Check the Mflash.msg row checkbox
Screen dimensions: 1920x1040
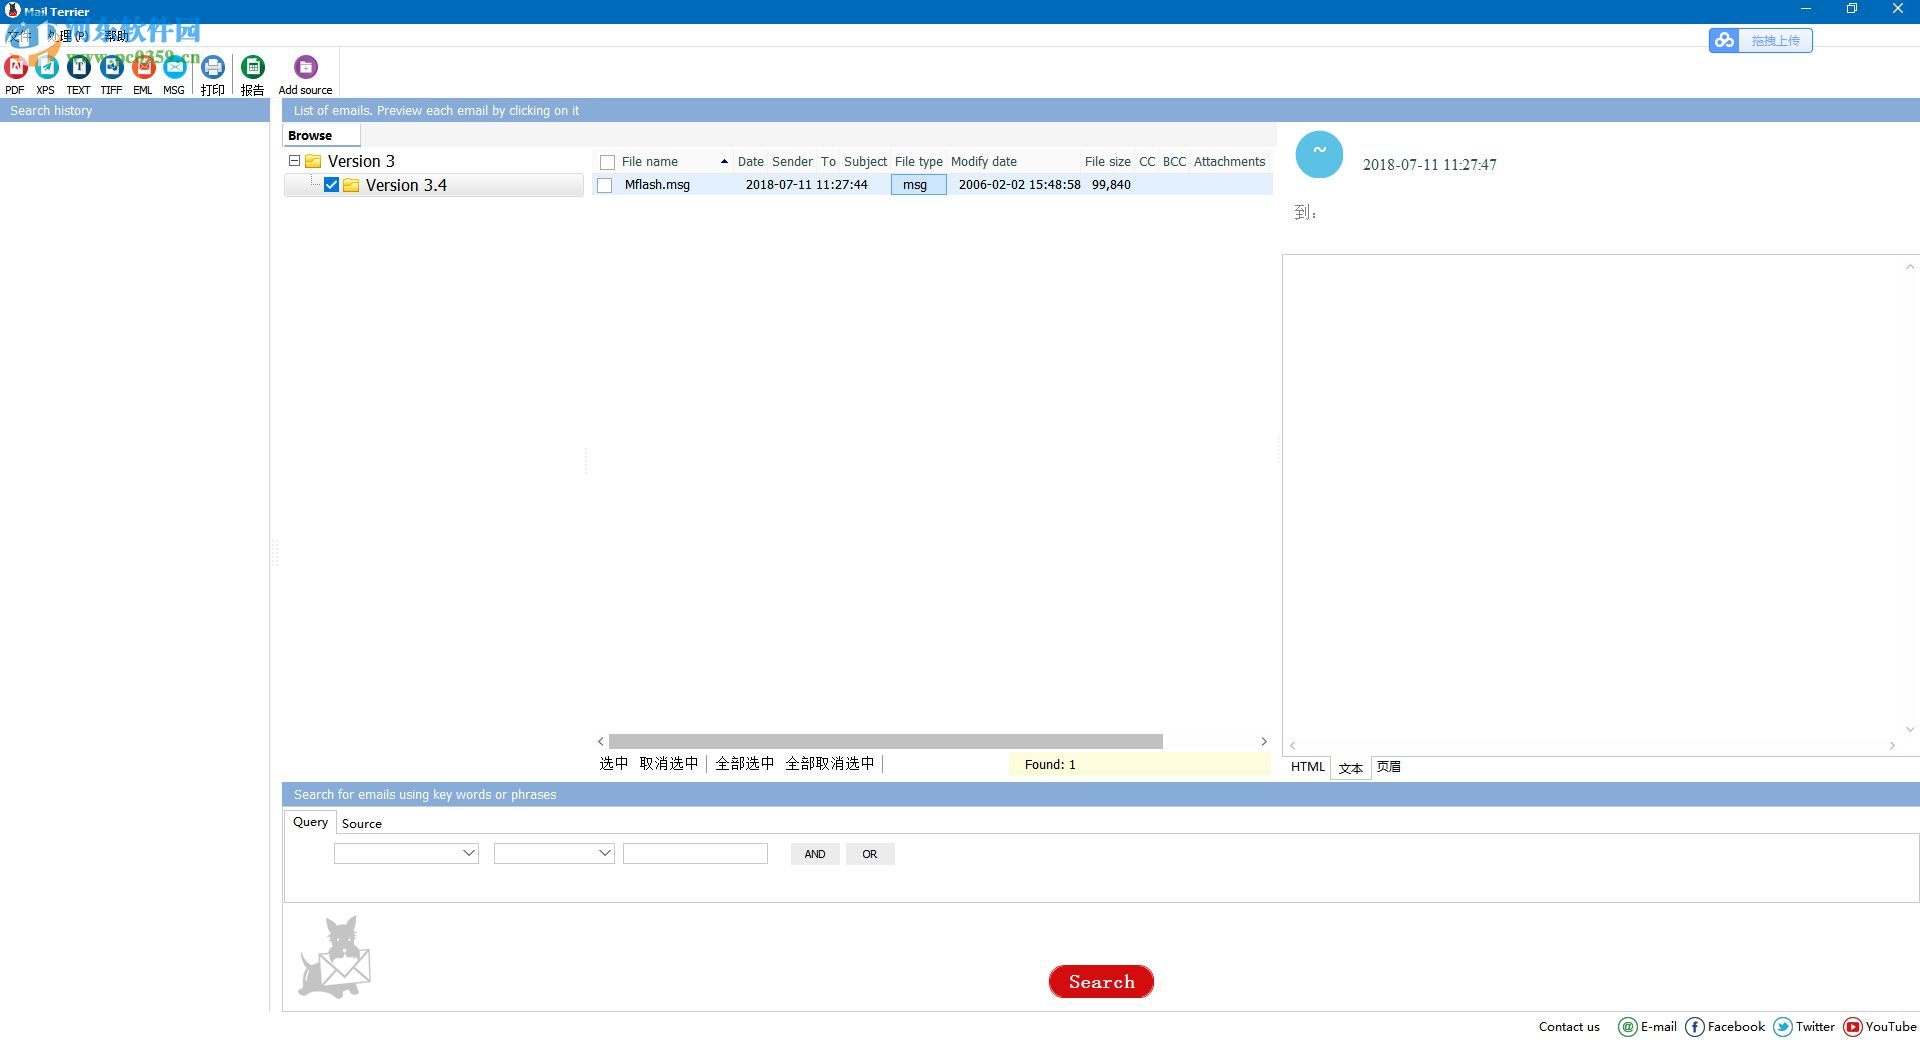pos(604,185)
